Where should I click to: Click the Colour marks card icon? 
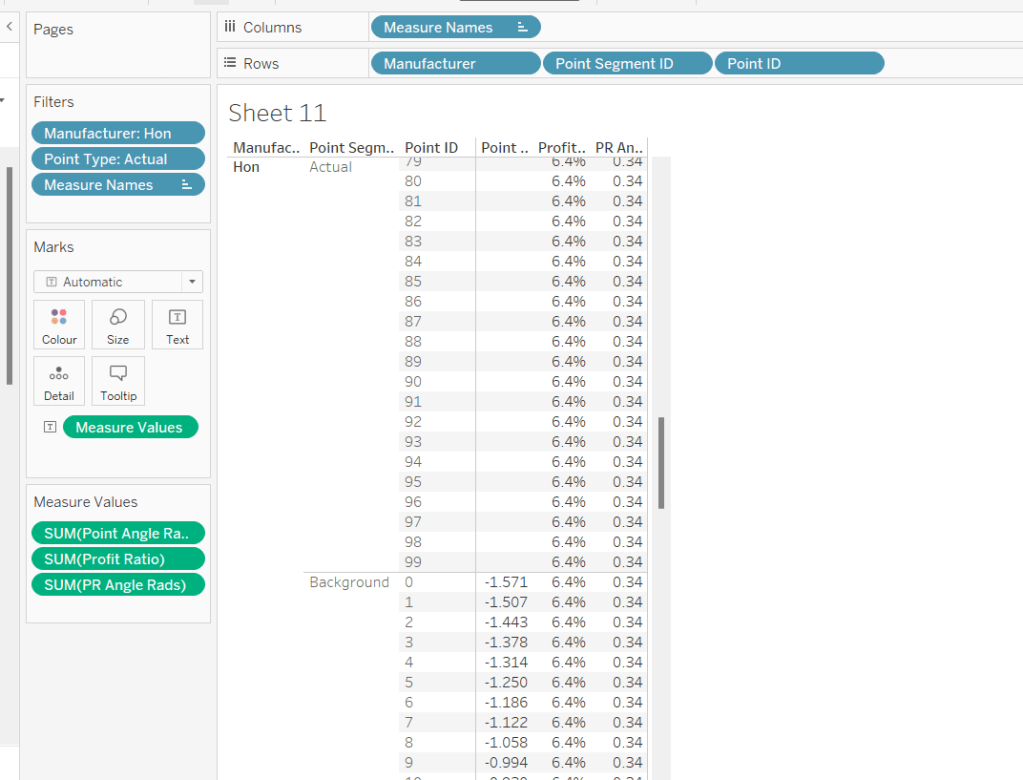[x=59, y=324]
